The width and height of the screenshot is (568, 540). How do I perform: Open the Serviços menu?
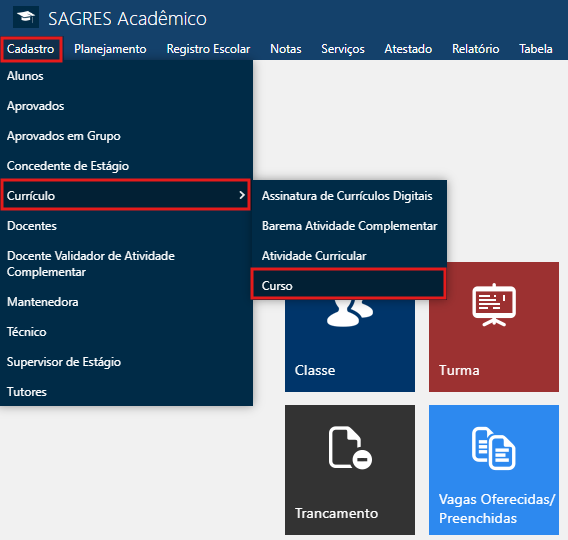point(343,49)
